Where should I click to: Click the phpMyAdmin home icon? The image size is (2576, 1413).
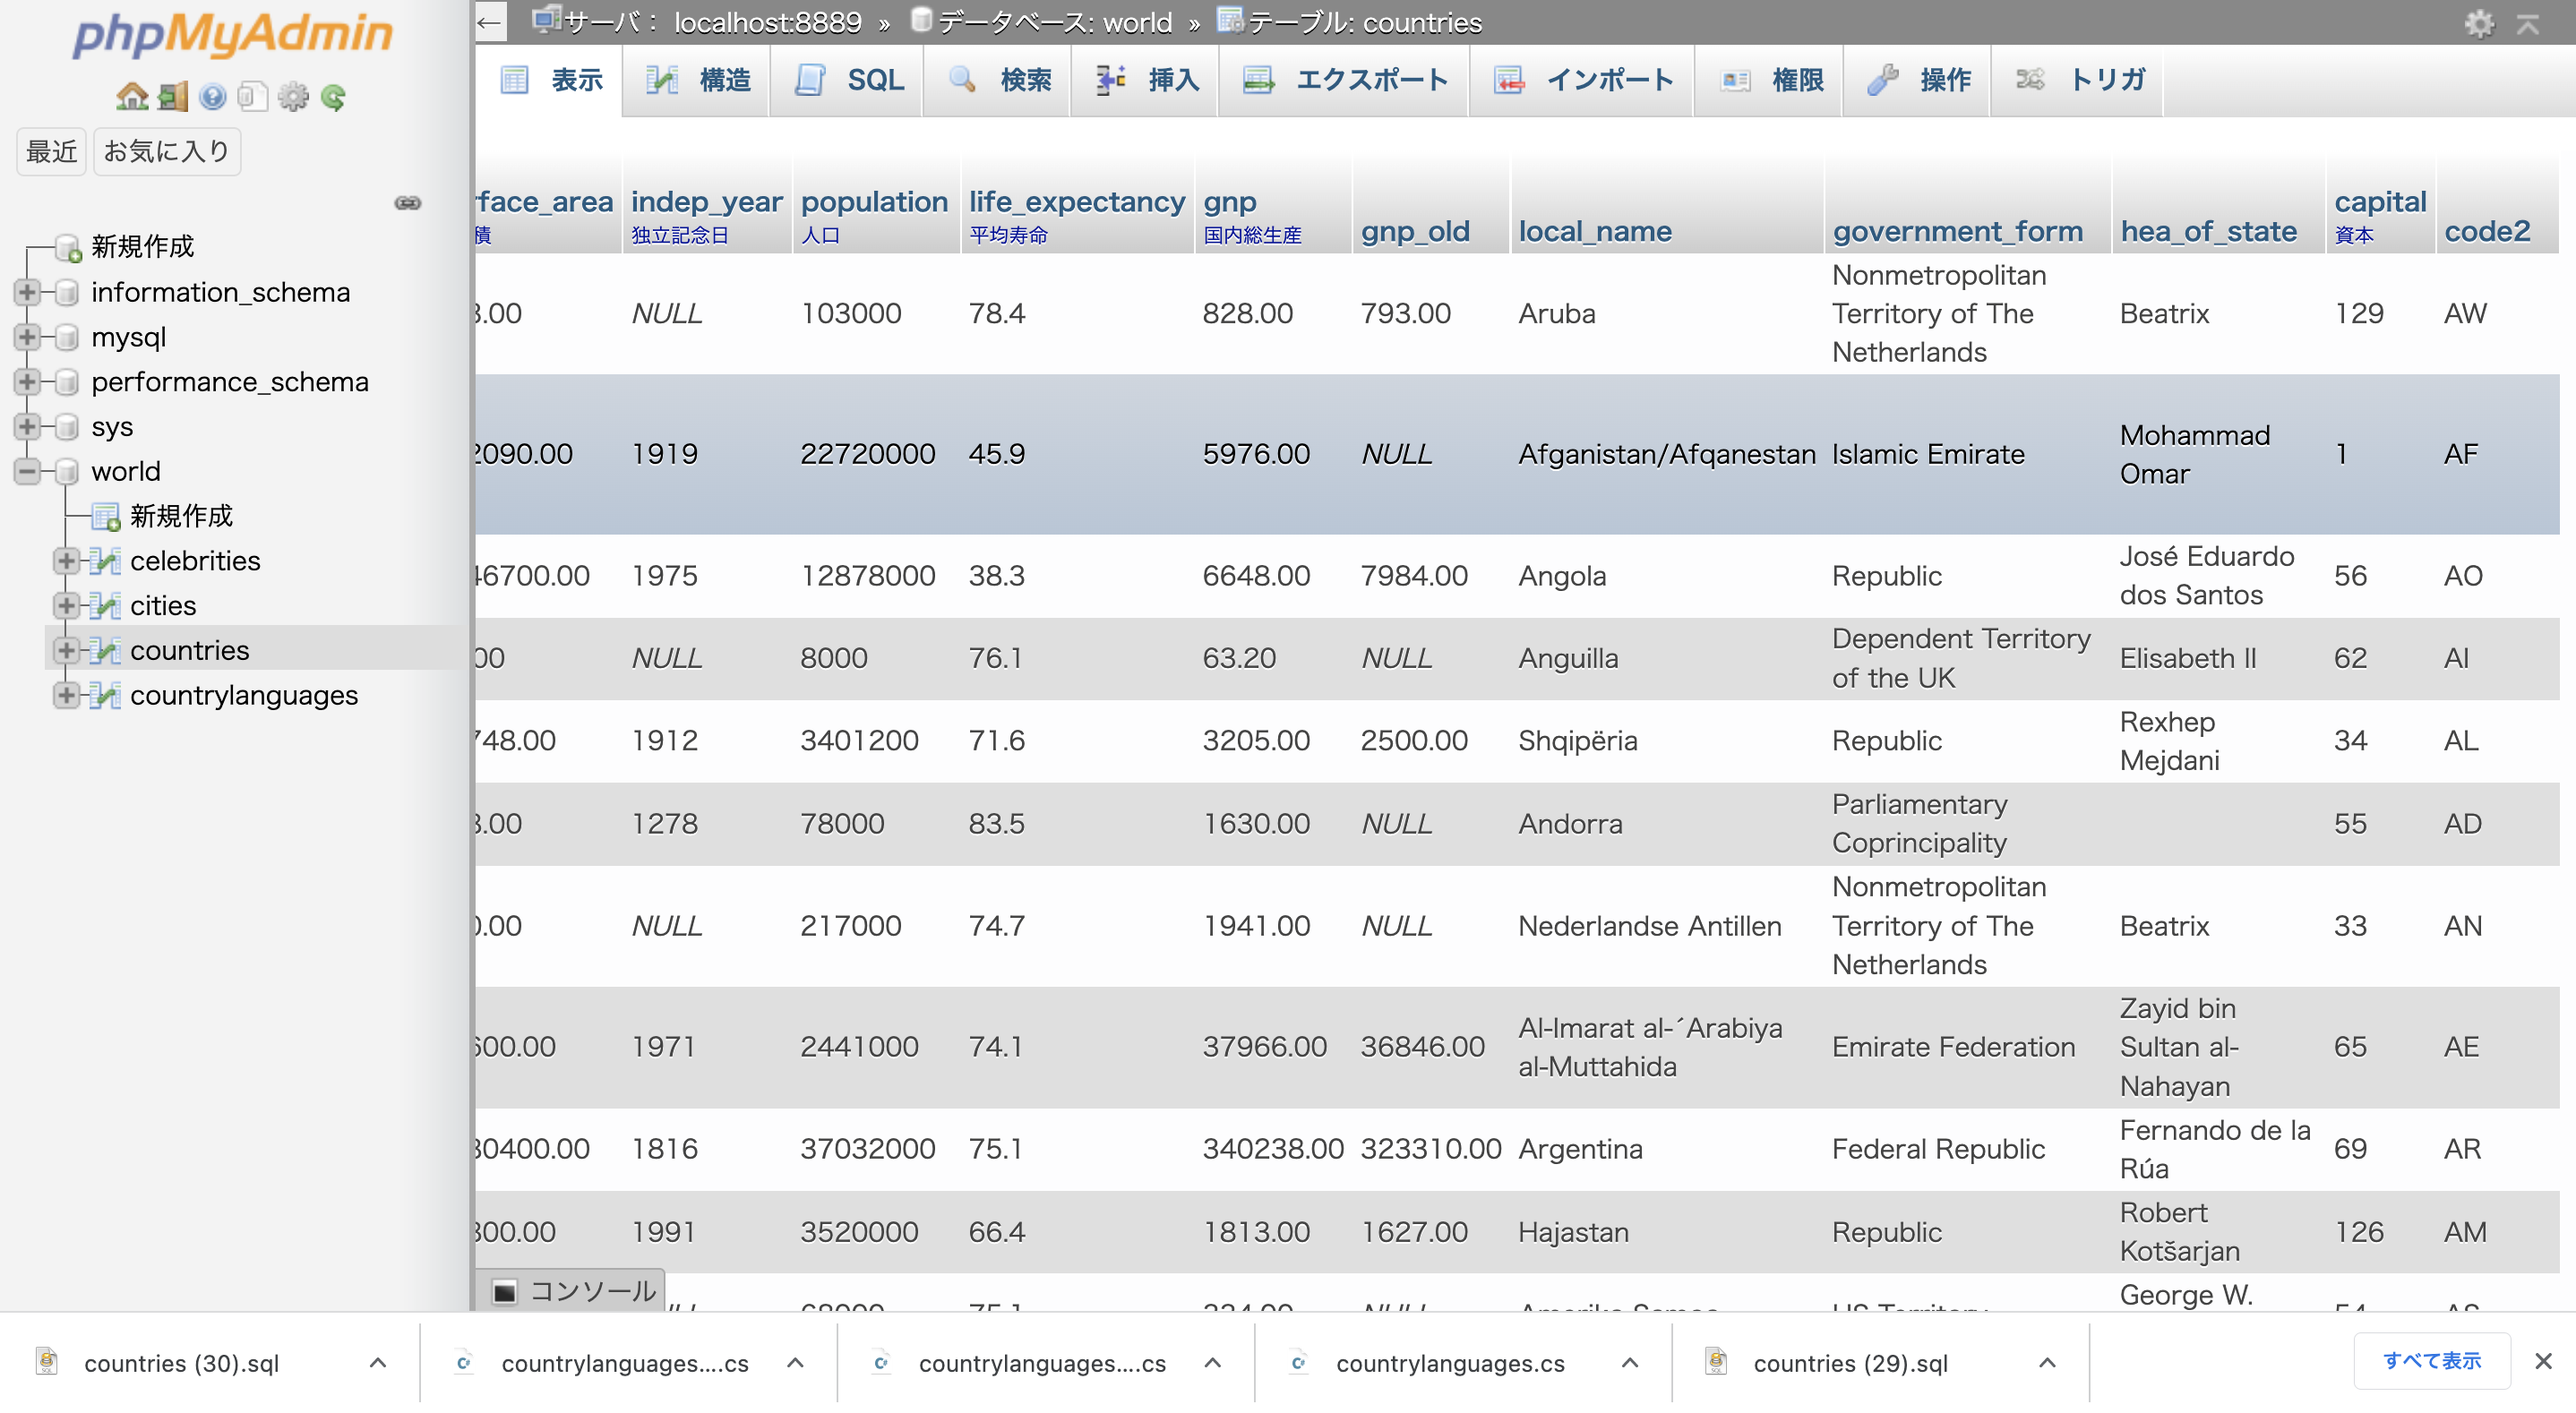(132, 97)
